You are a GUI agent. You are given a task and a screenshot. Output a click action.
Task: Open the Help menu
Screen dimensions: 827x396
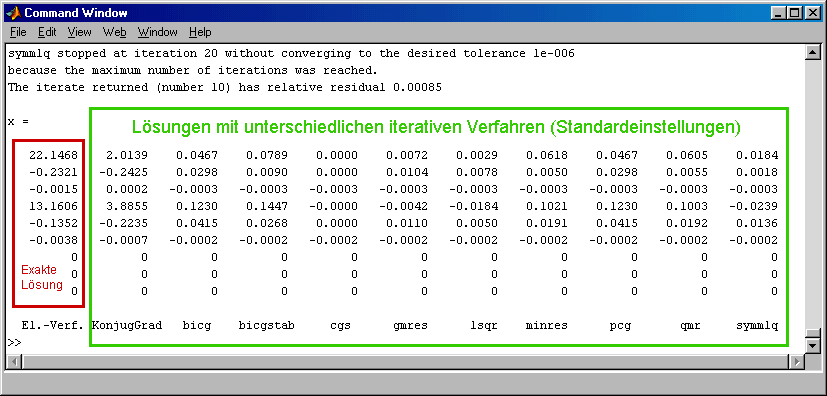(x=200, y=32)
